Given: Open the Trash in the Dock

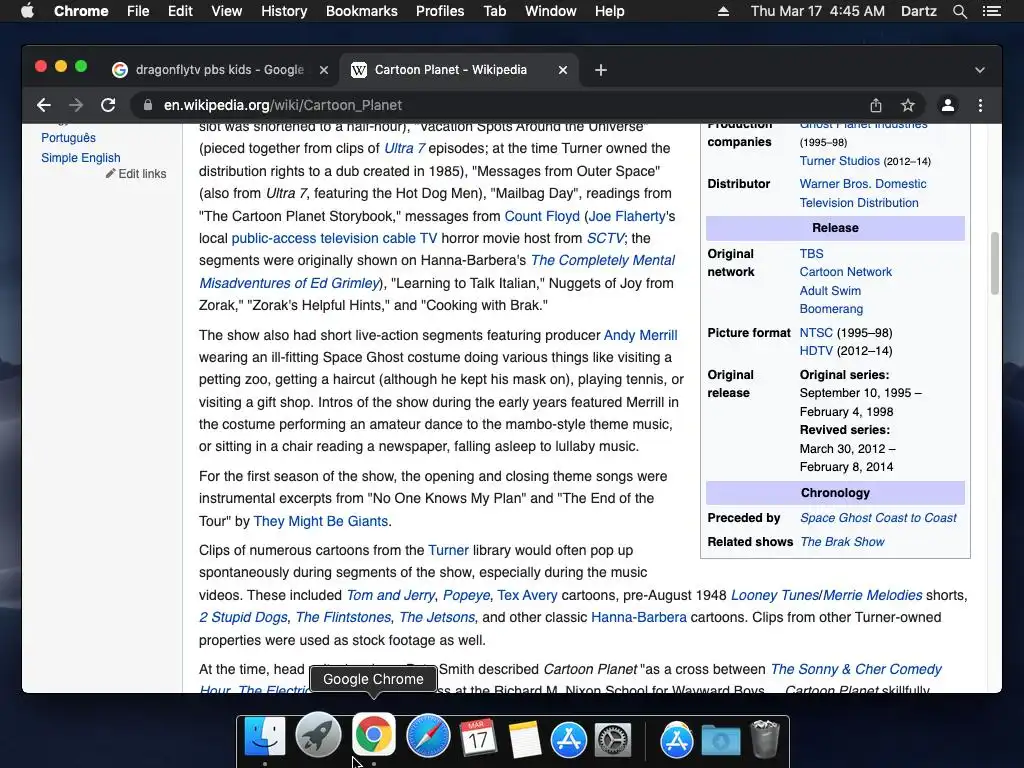Looking at the screenshot, I should (765, 739).
